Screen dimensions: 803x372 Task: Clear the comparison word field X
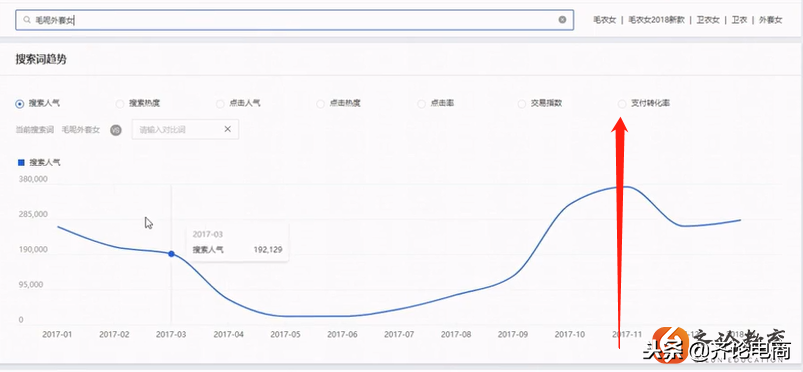click(227, 129)
